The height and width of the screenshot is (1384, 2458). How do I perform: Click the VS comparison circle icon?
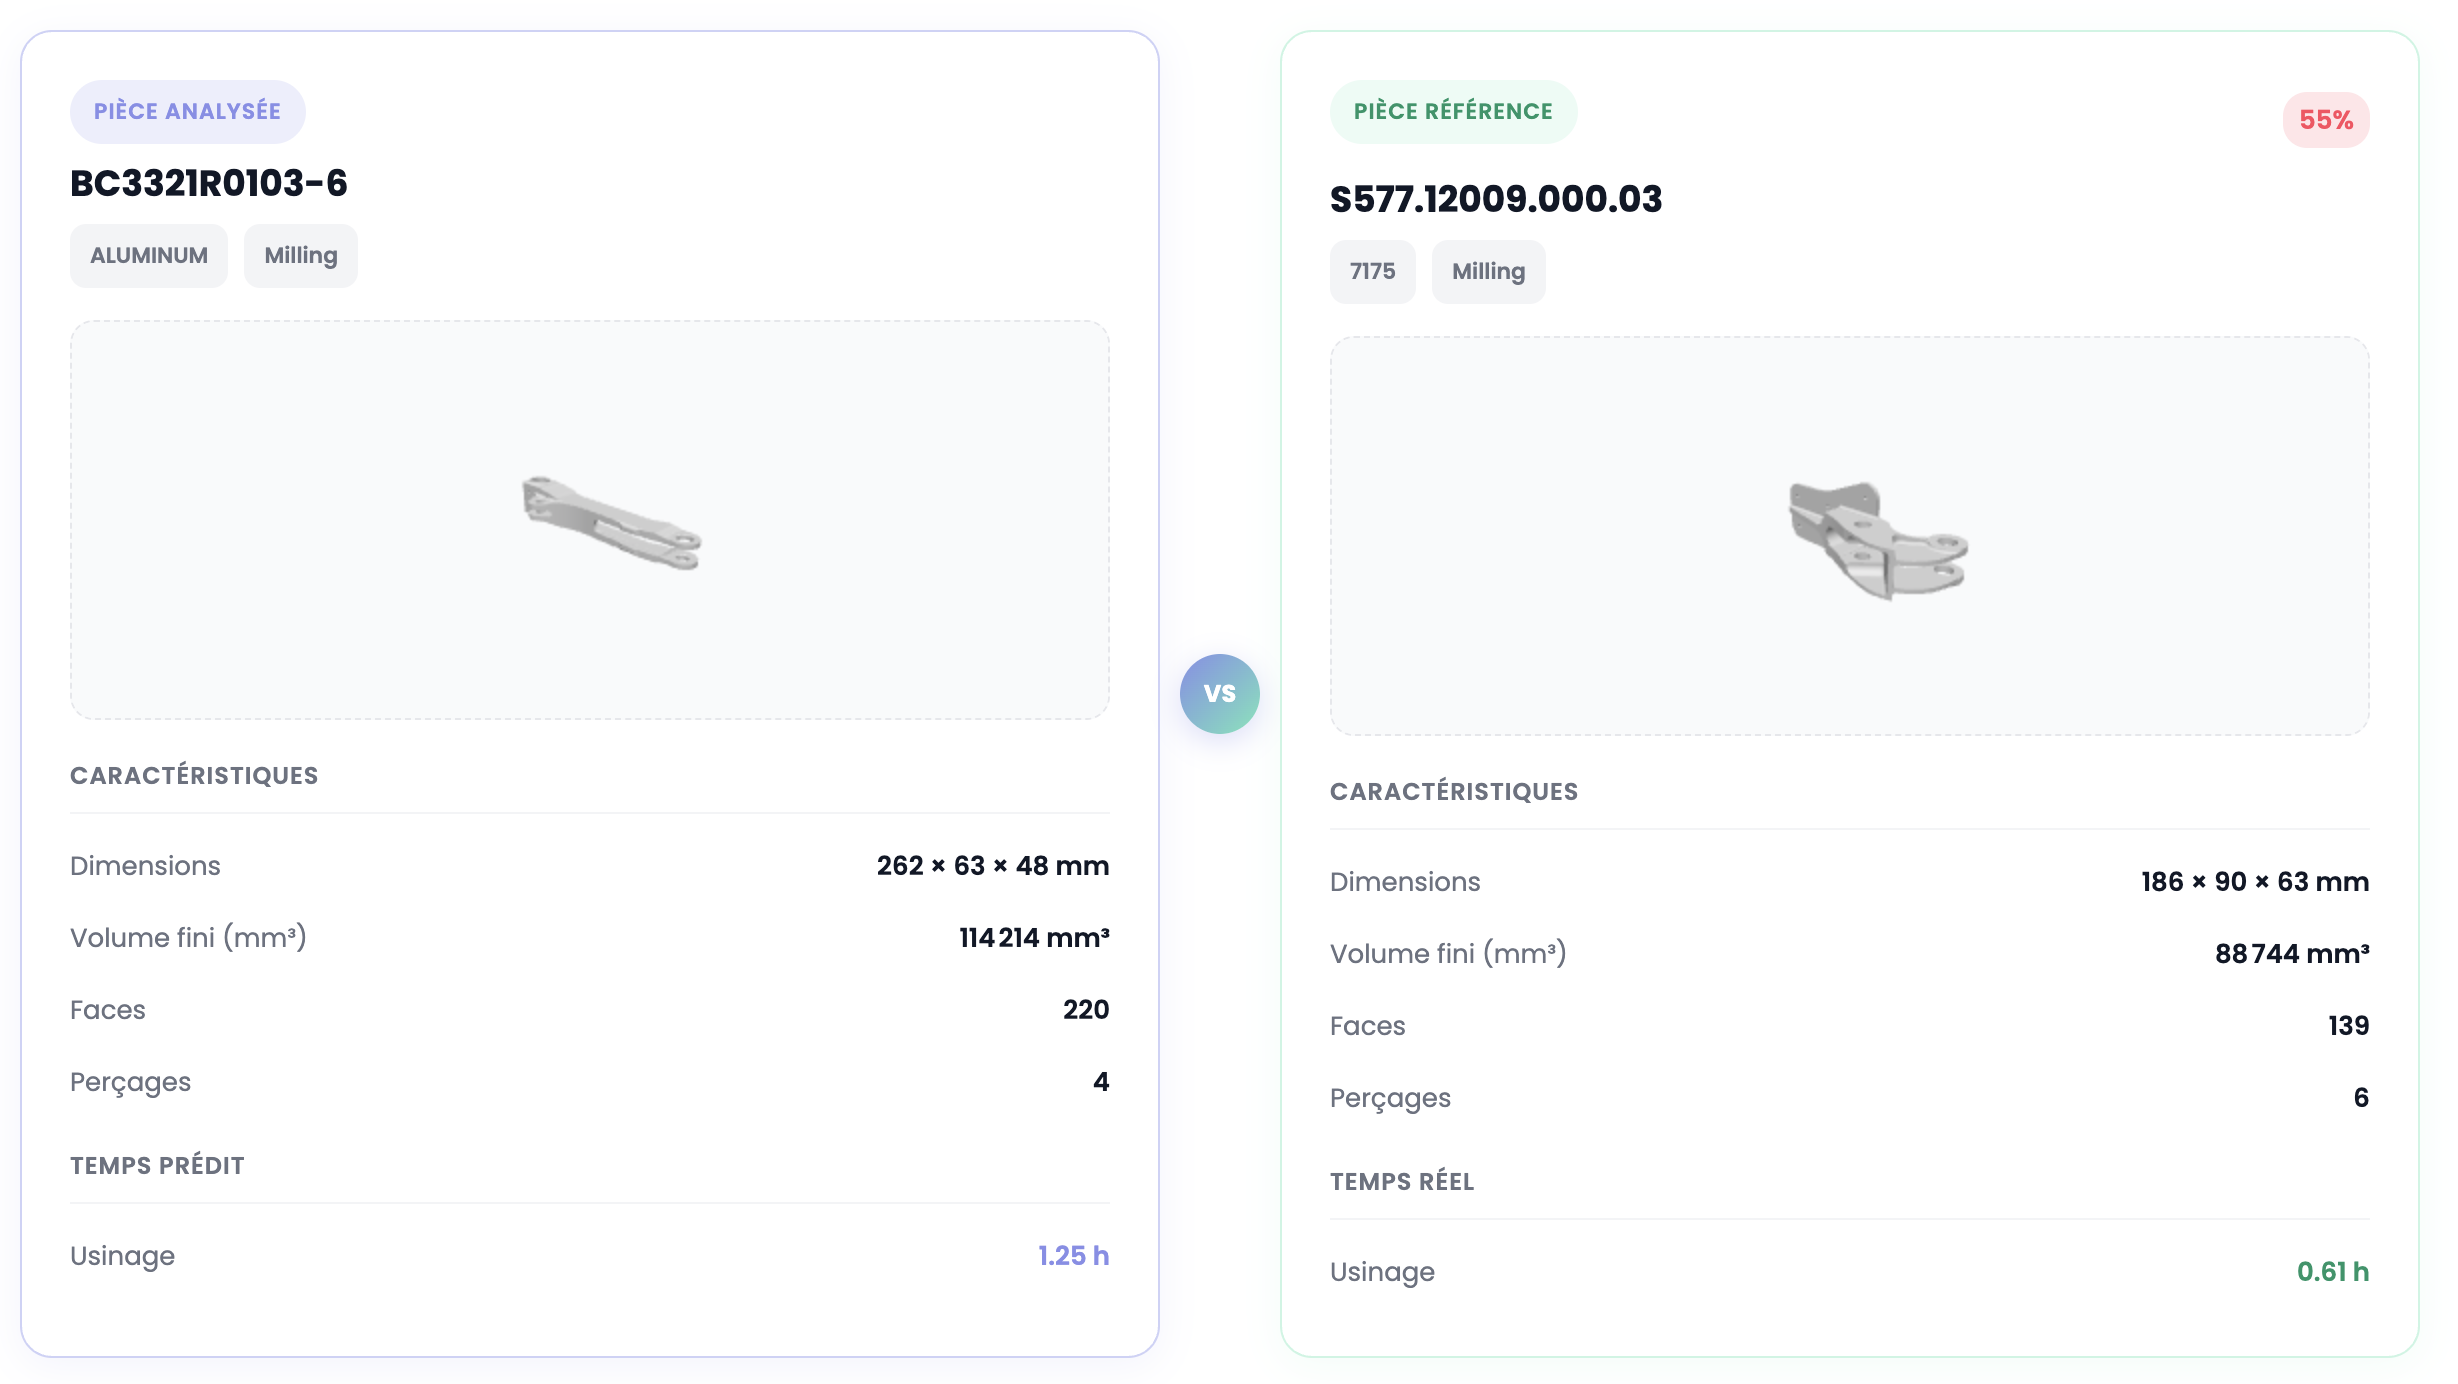[x=1219, y=693]
